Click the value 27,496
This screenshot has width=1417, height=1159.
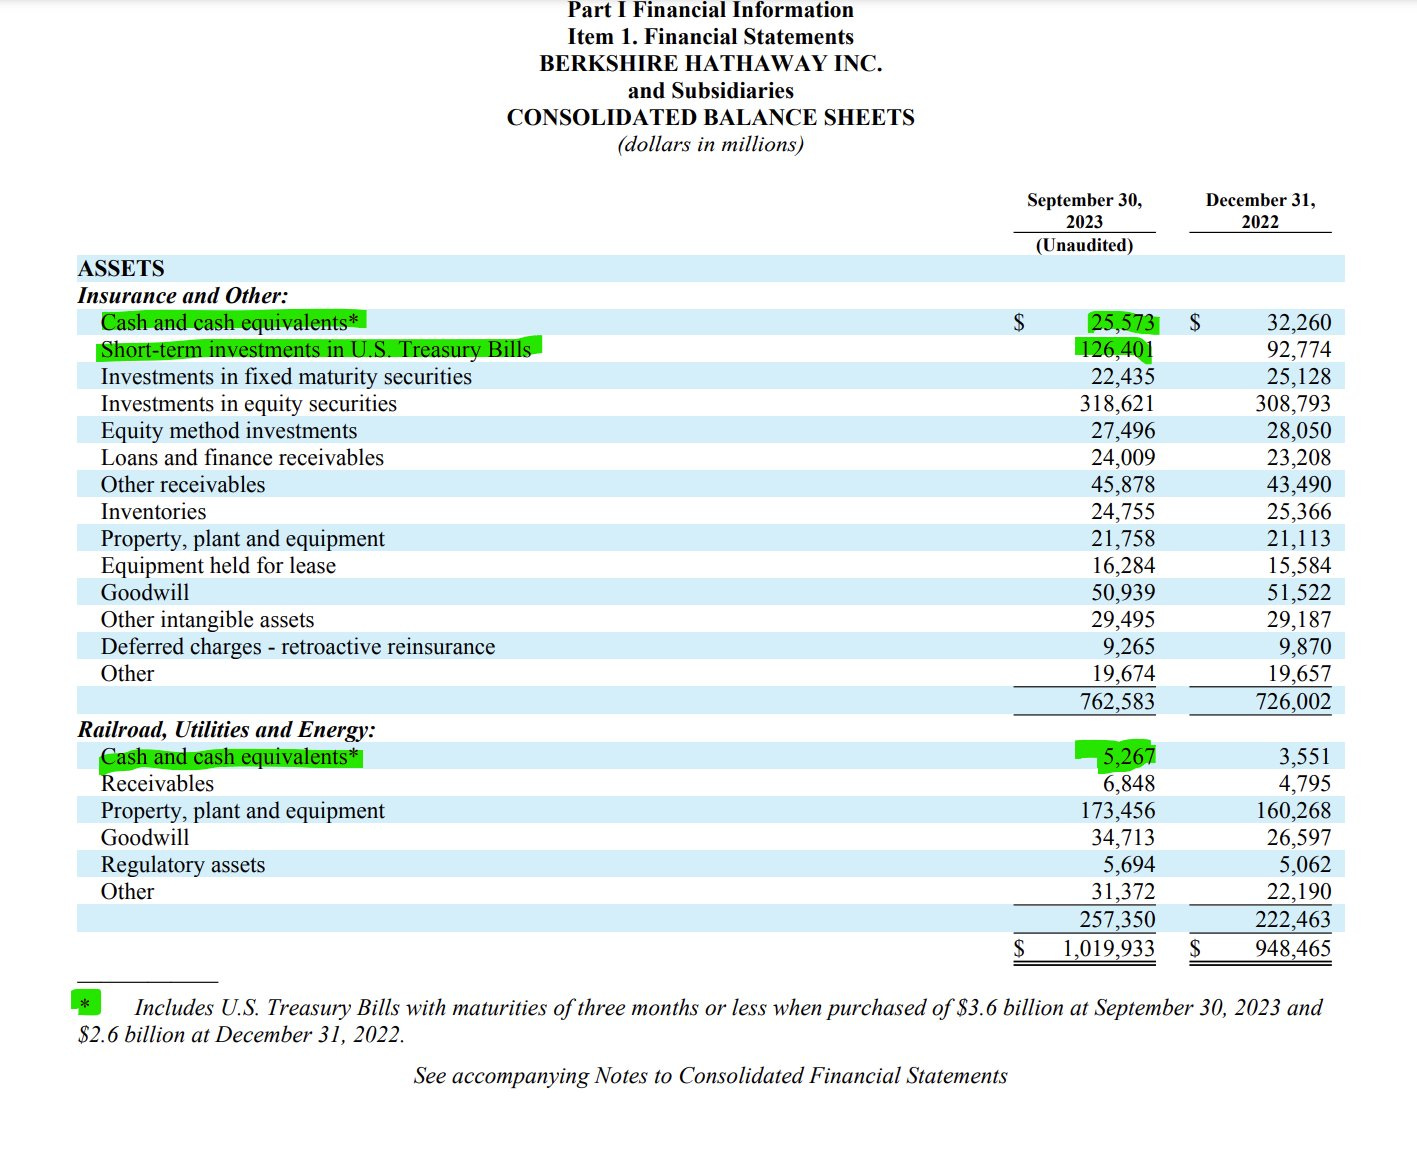point(1122,430)
